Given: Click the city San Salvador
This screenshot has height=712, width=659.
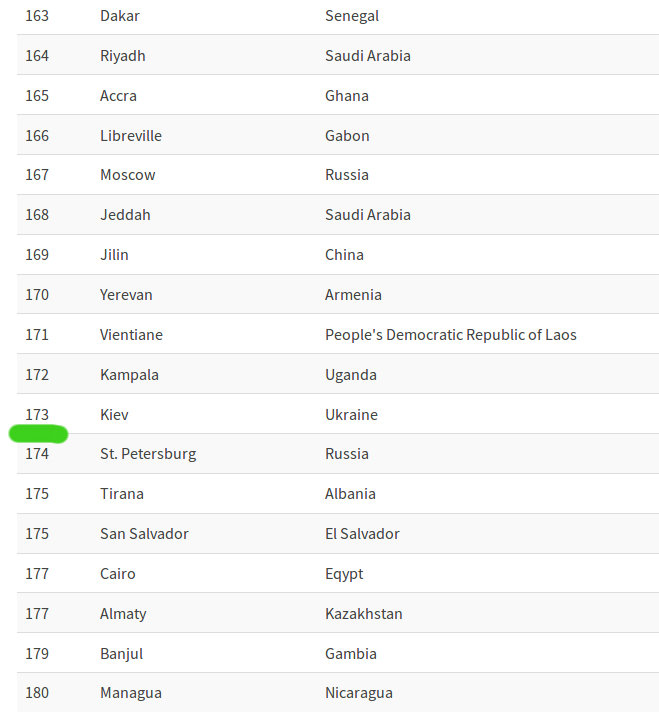Looking at the screenshot, I should tap(144, 534).
